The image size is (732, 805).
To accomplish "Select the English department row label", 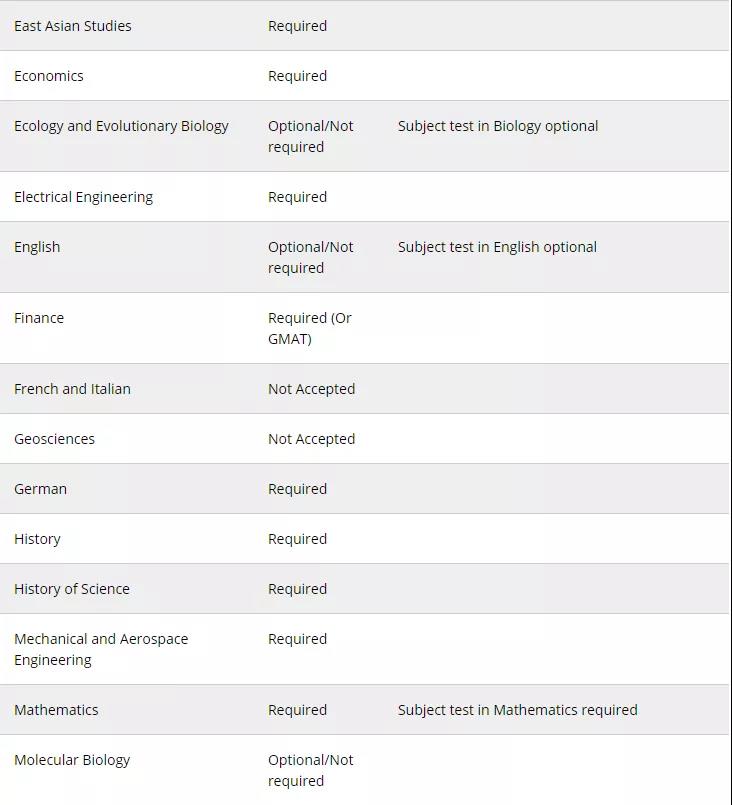I will click(x=37, y=247).
